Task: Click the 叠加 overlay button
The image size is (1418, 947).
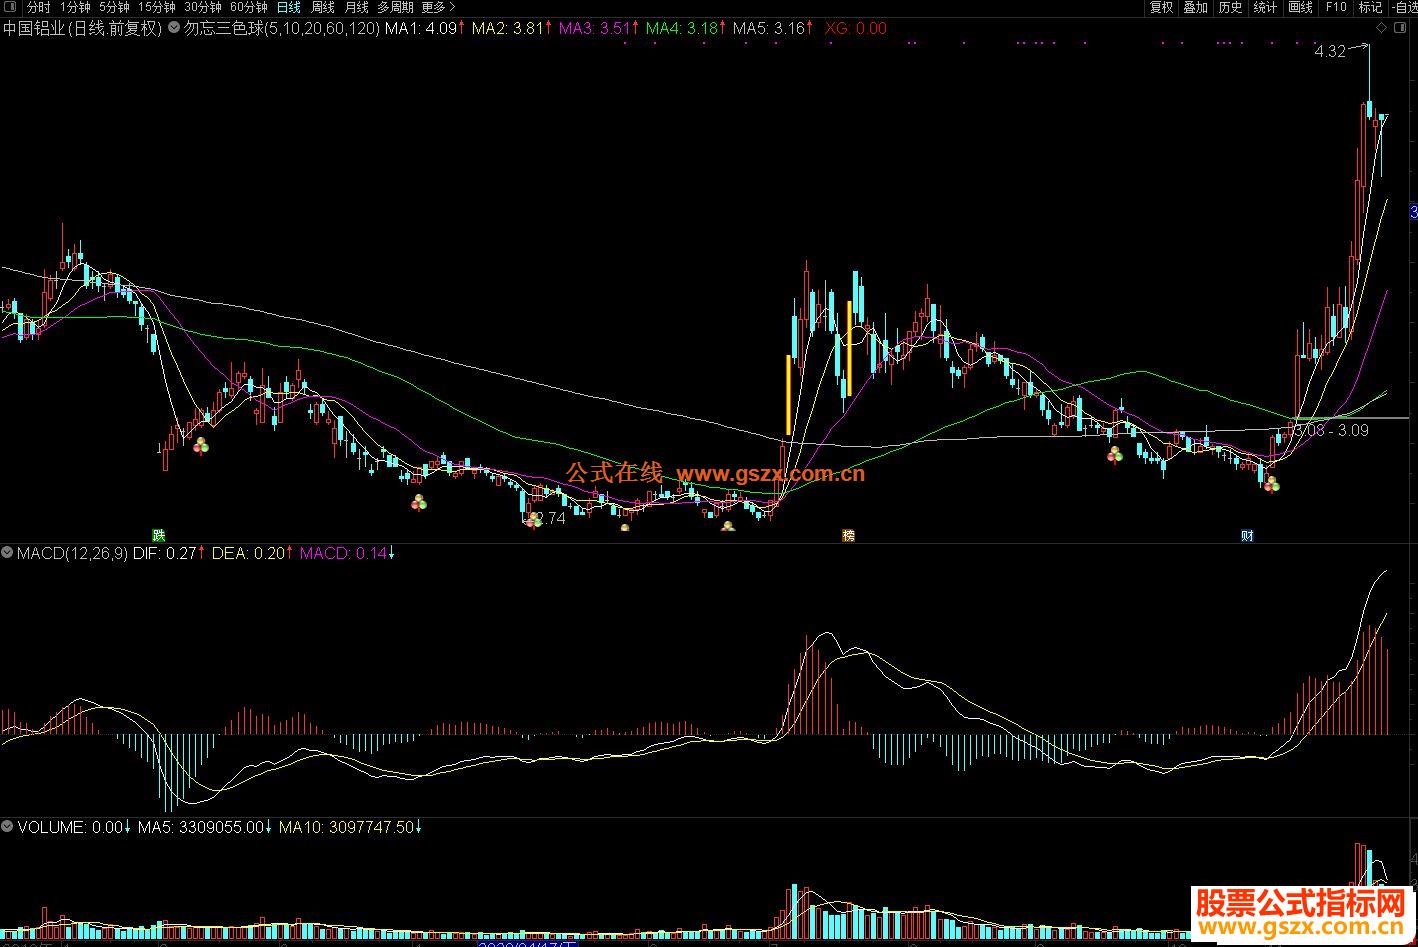Action: (x=1195, y=7)
